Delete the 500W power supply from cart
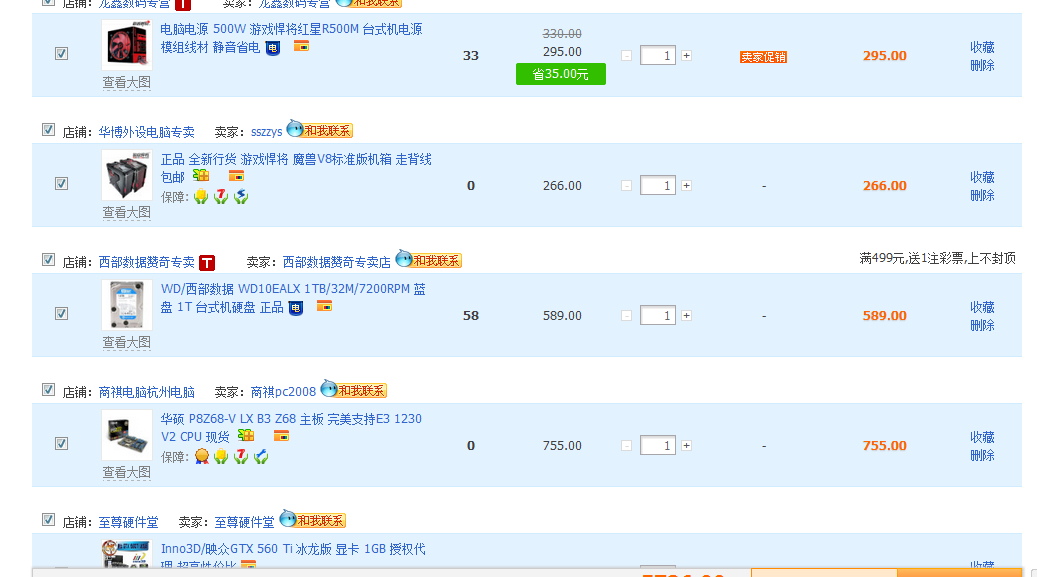 coord(982,65)
